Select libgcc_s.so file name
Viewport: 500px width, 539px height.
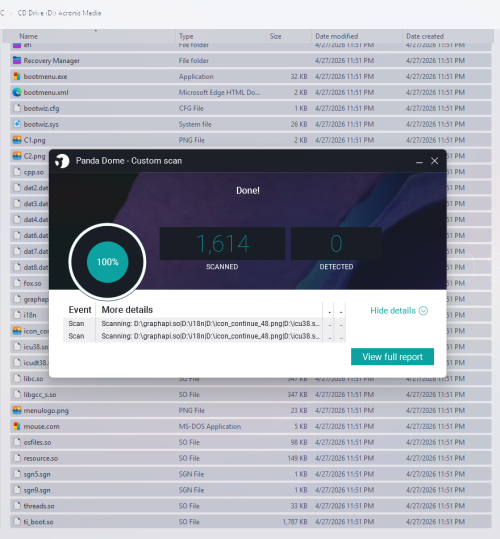tap(40, 395)
